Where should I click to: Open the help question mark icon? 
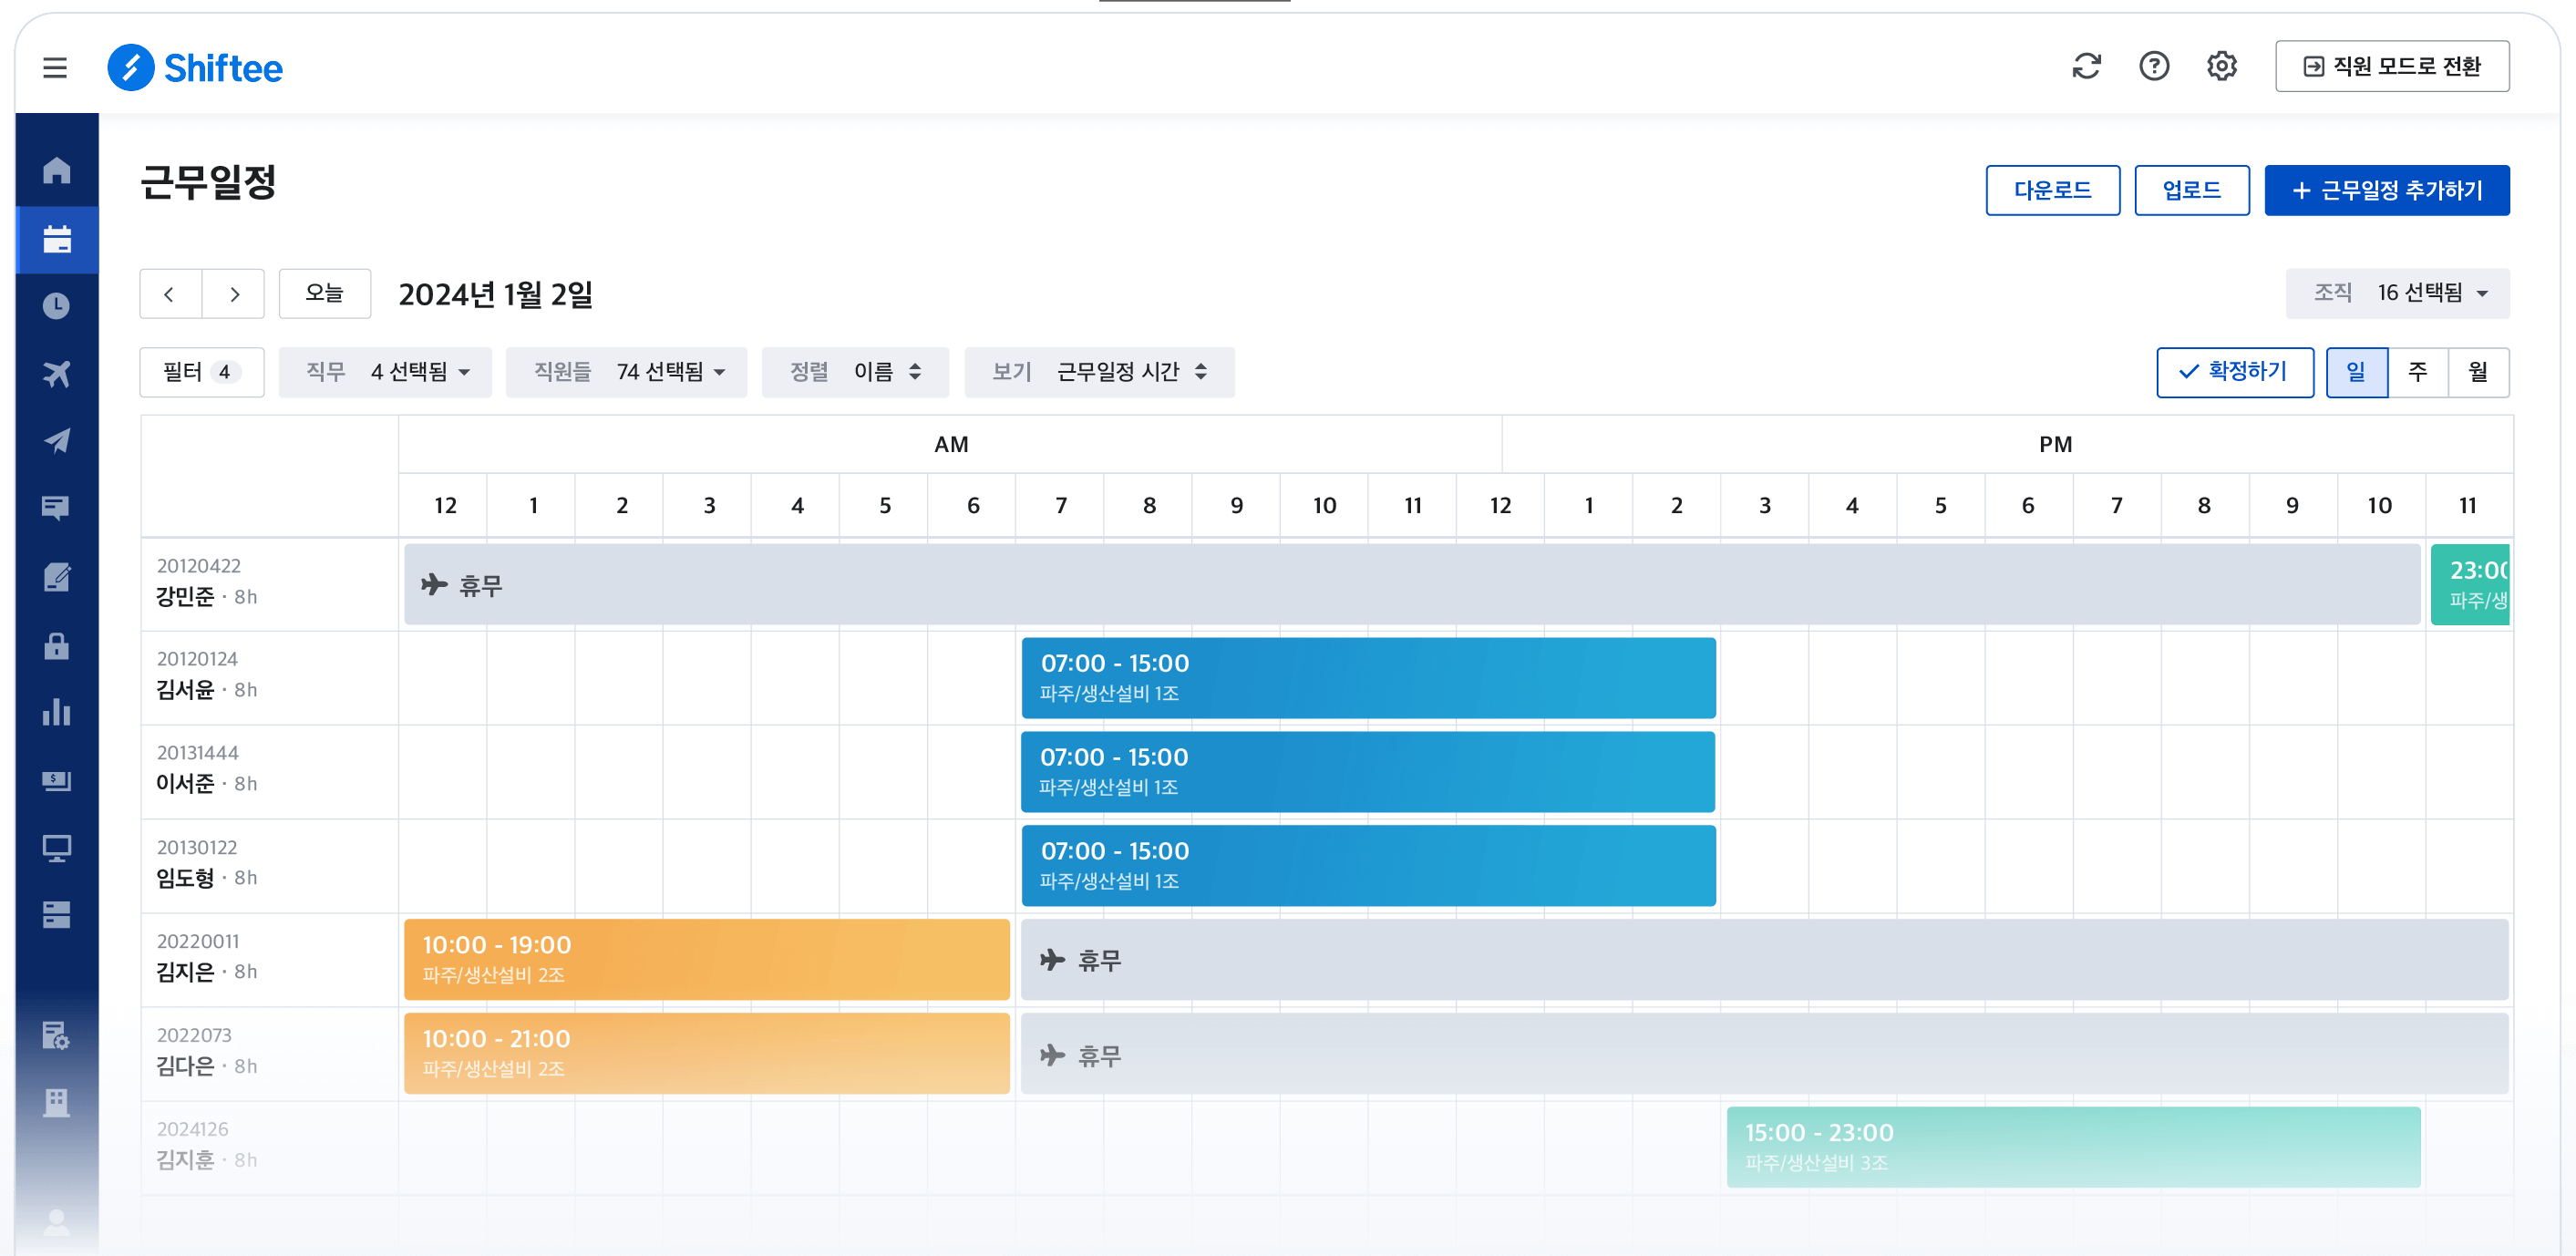tap(2154, 66)
